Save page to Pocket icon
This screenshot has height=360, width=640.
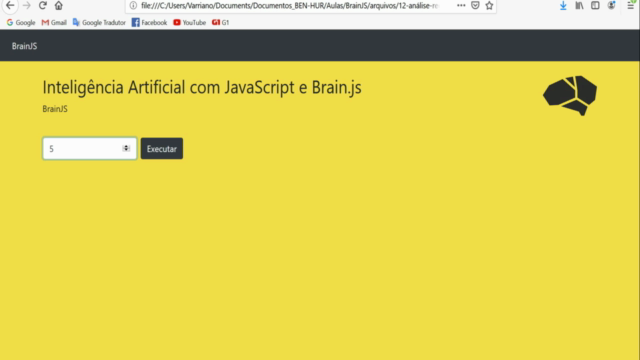[x=475, y=5]
